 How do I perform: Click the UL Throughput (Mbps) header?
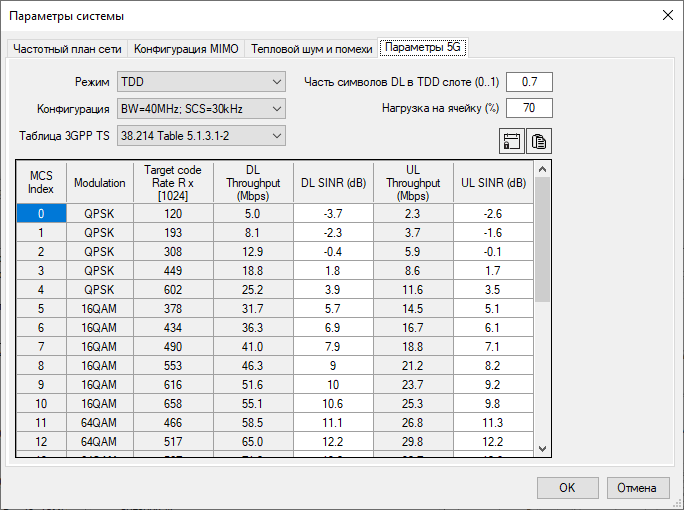coord(413,182)
